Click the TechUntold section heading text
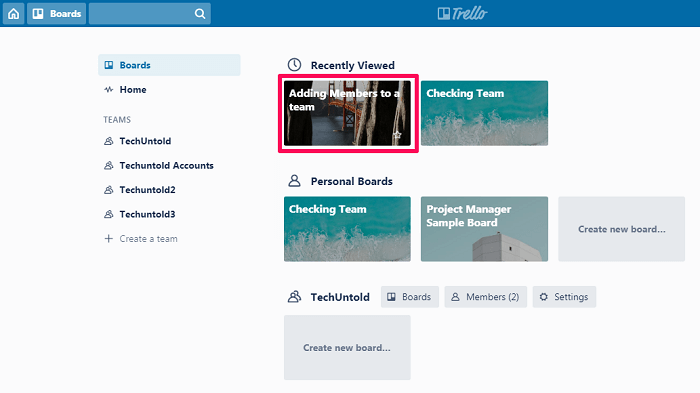This screenshot has height=393, width=700. pyautogui.click(x=340, y=297)
